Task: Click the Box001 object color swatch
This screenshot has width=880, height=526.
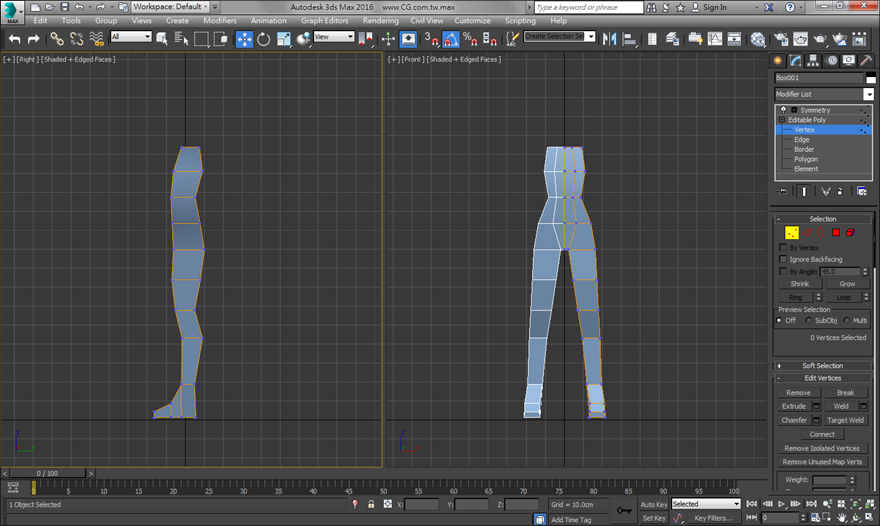Action: (870, 78)
